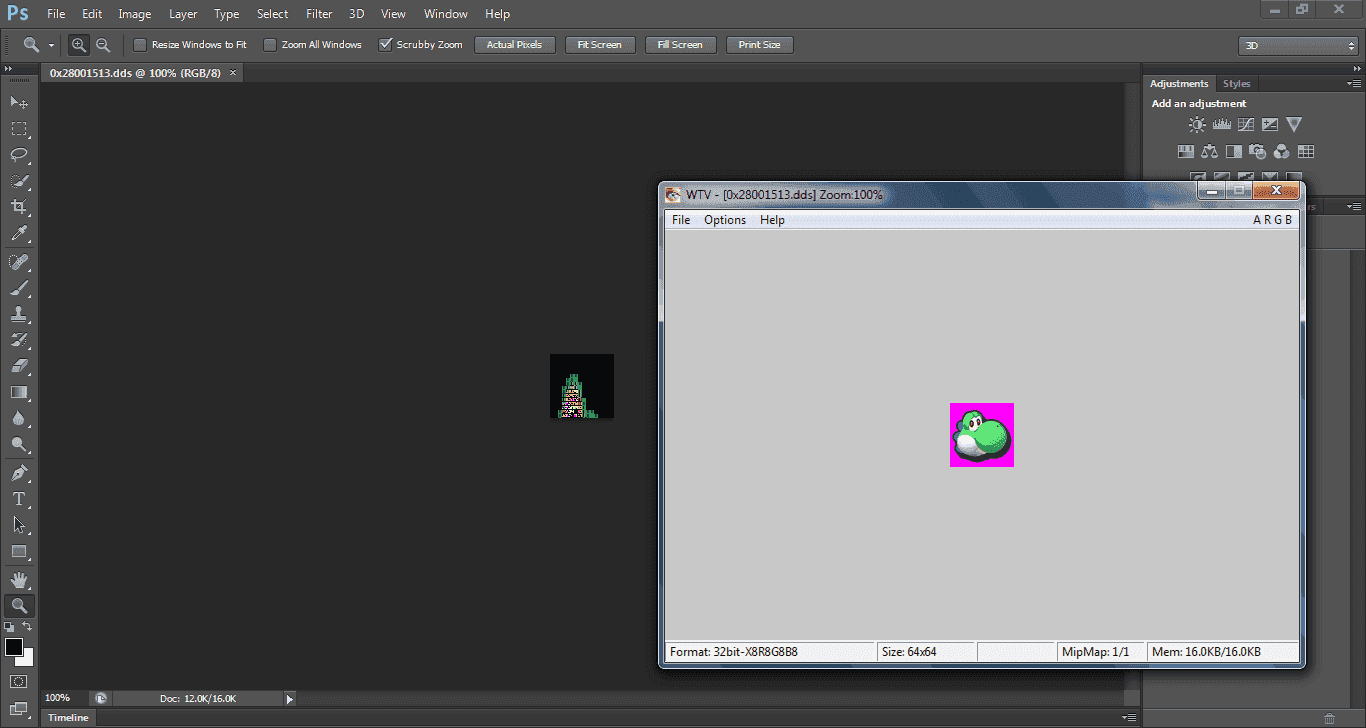Toggle Resize Windows to Fit checkbox
The height and width of the screenshot is (728, 1366).
point(140,45)
